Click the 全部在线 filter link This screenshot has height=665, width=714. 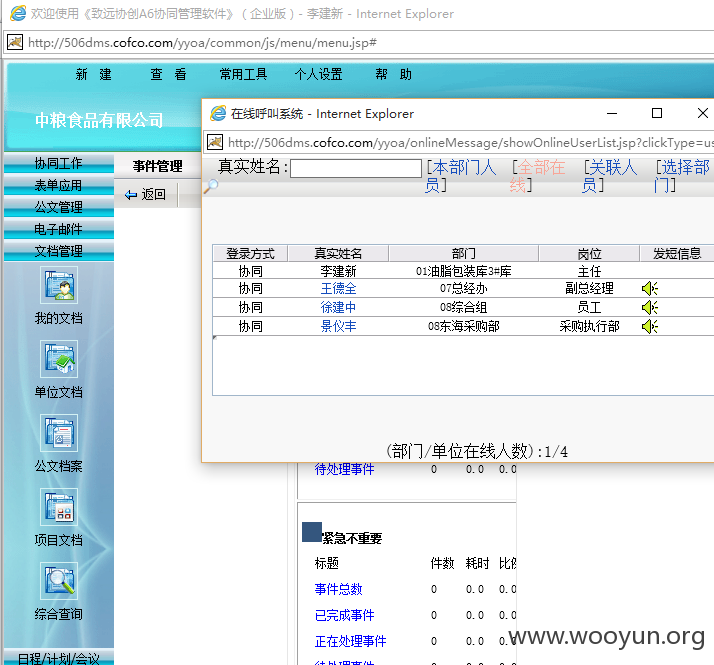coord(537,176)
